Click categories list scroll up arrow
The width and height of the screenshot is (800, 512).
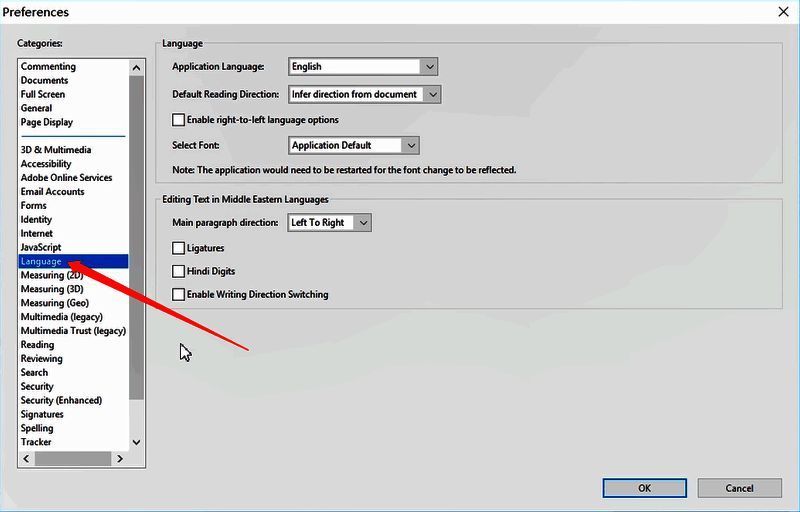(136, 67)
